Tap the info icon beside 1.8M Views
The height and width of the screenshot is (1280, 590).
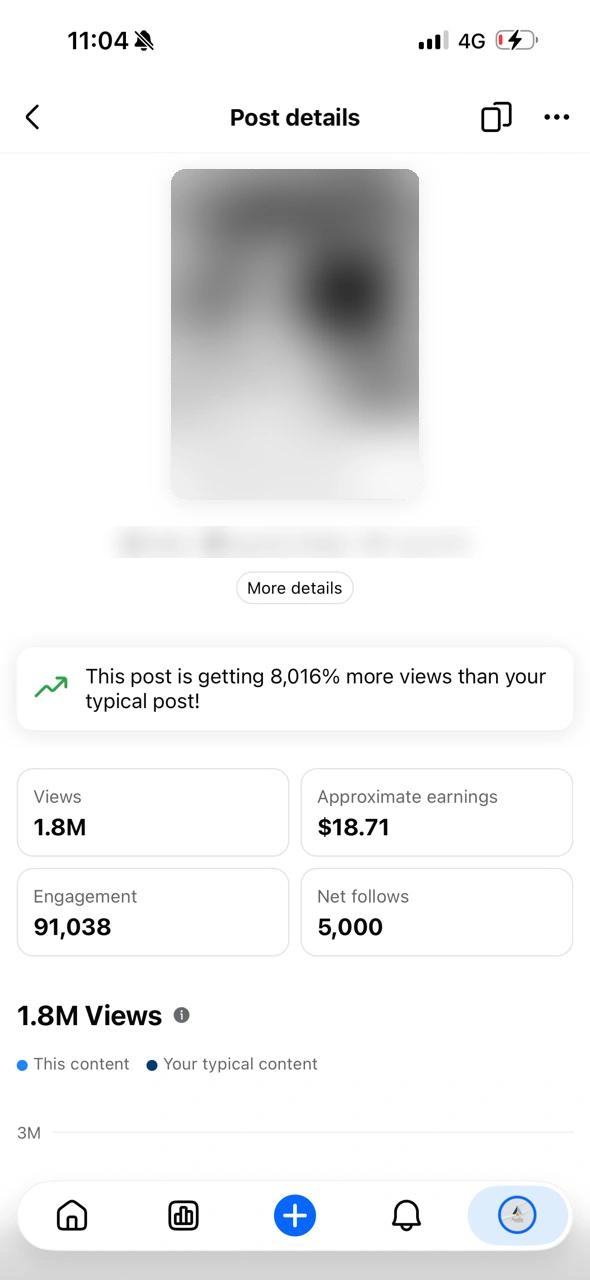tap(181, 1015)
